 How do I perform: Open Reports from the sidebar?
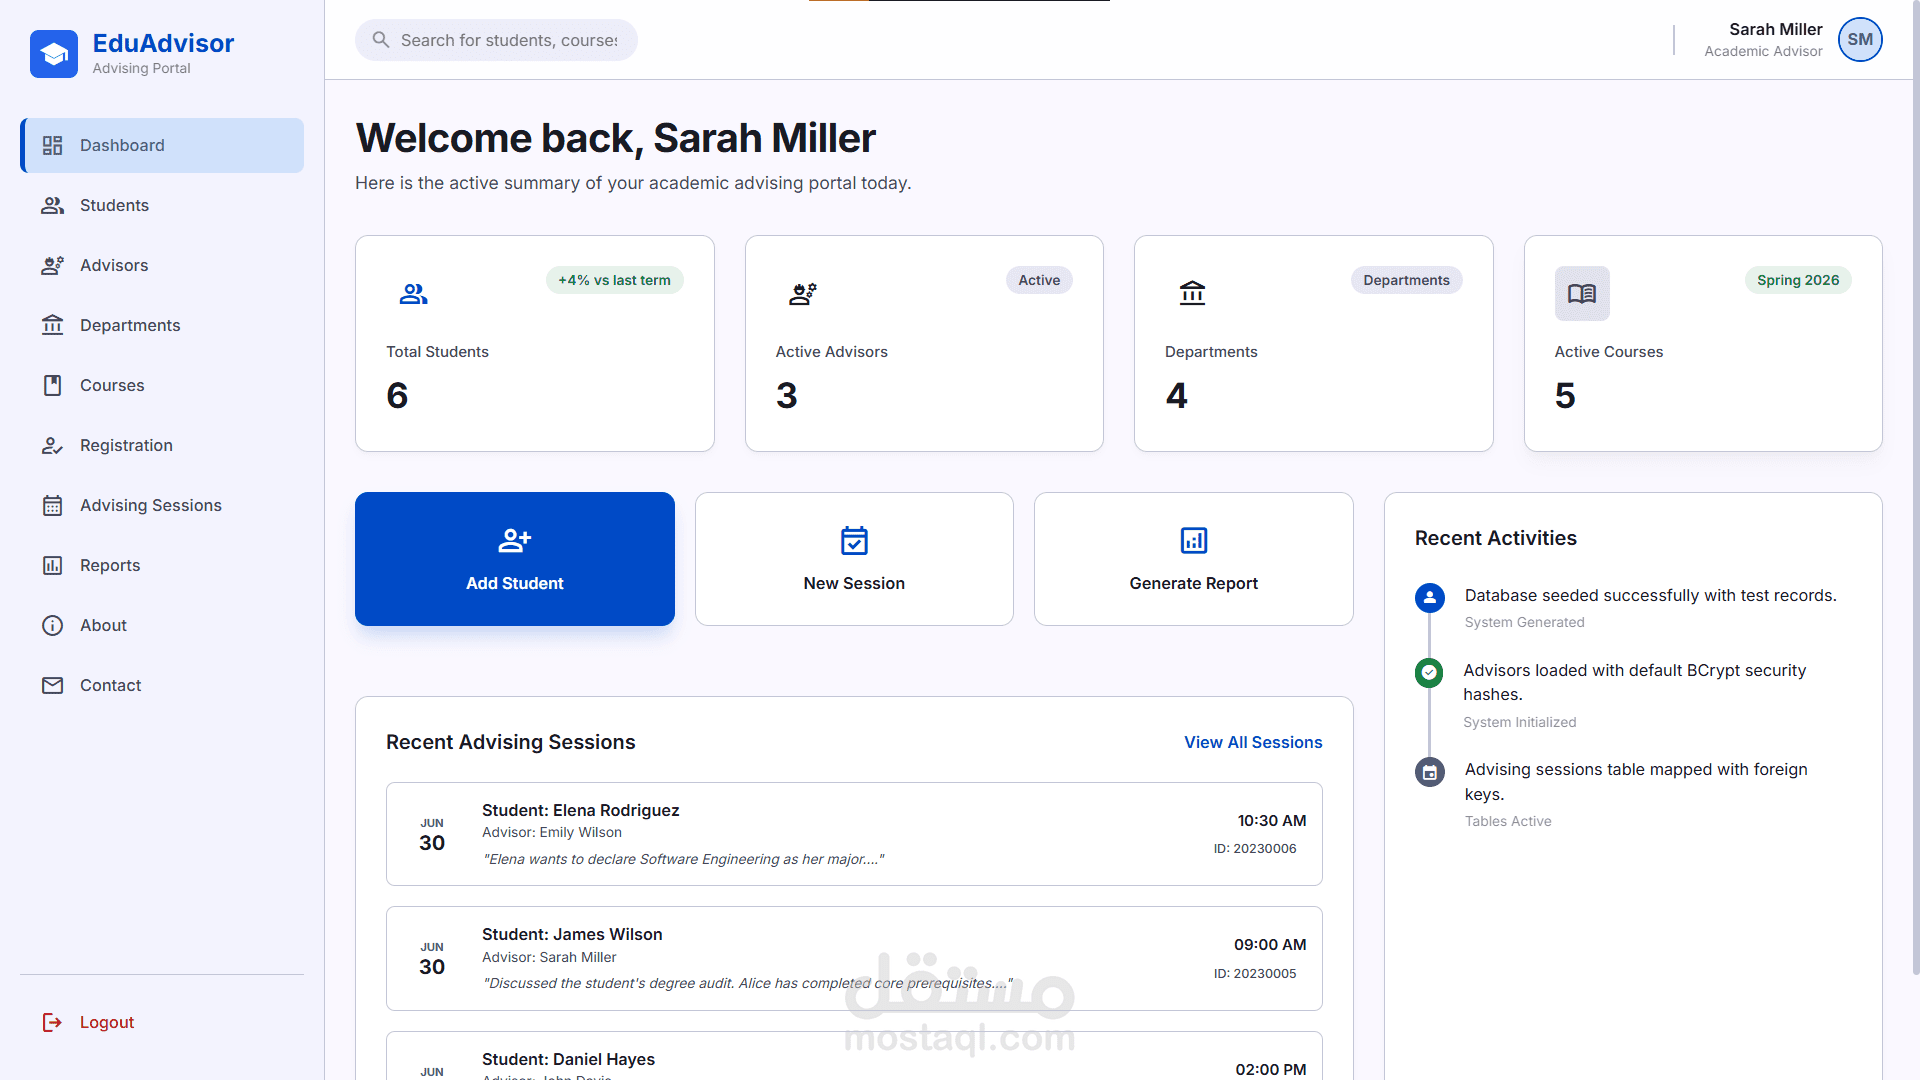[x=162, y=566]
